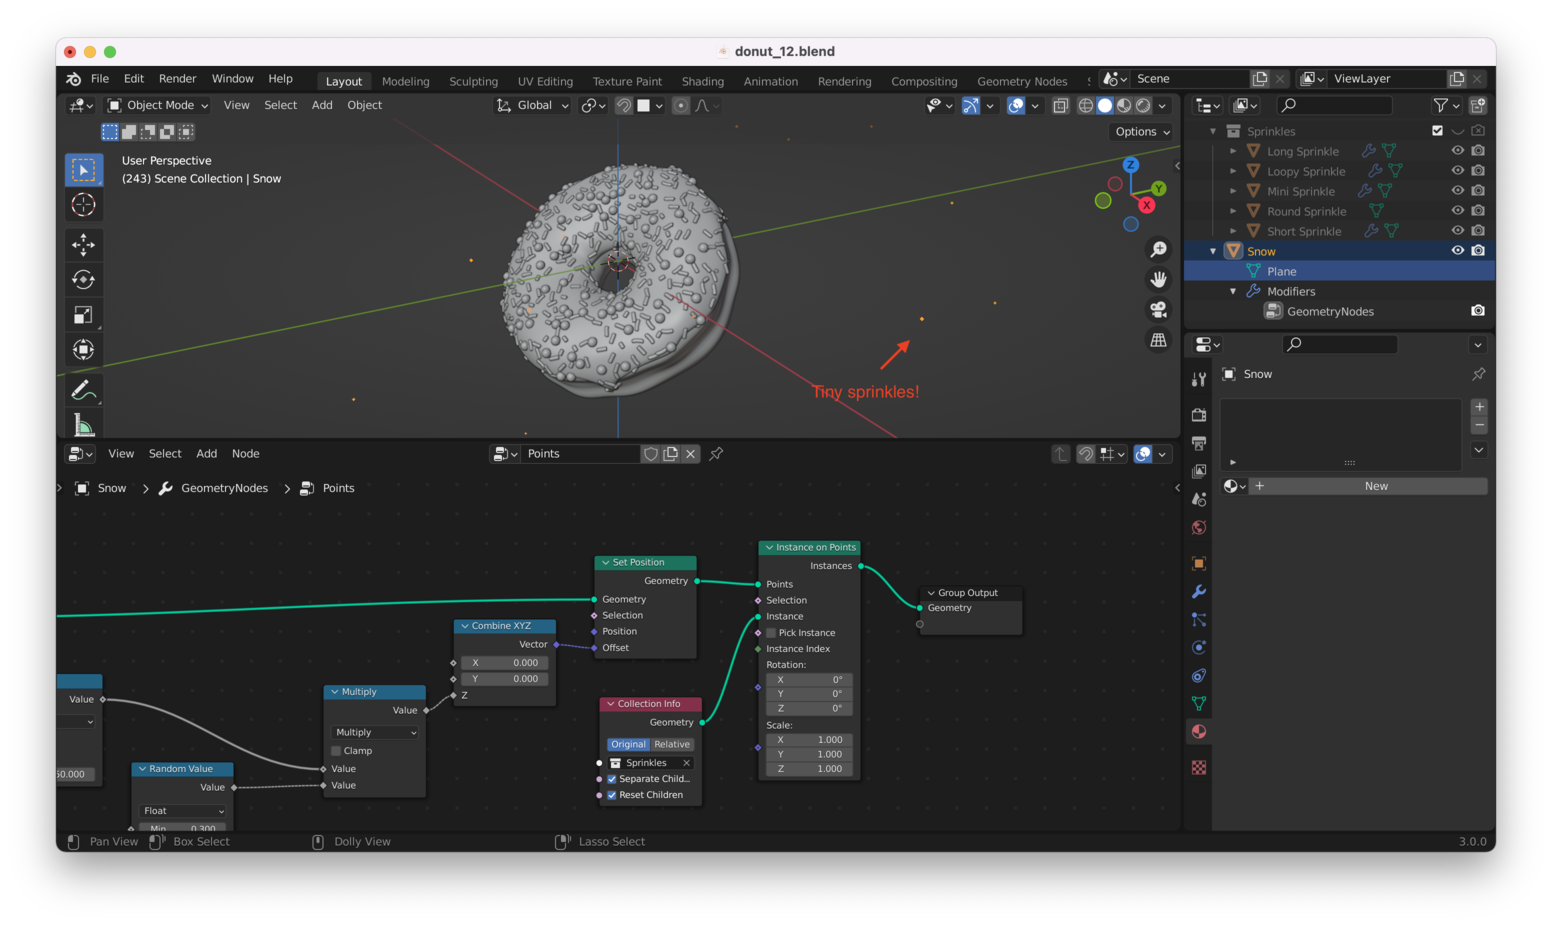The height and width of the screenshot is (926, 1552).
Task: Select the Rotate tool
Action: (x=84, y=280)
